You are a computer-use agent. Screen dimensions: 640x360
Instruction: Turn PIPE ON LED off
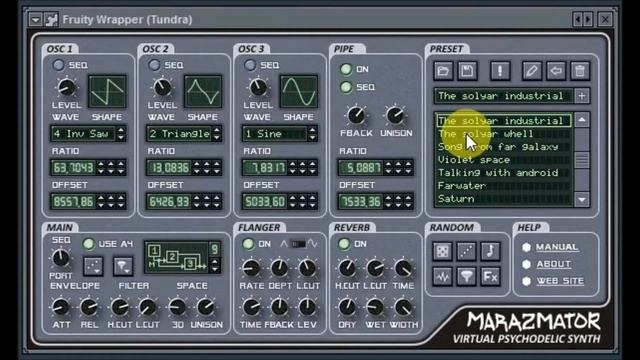346,69
